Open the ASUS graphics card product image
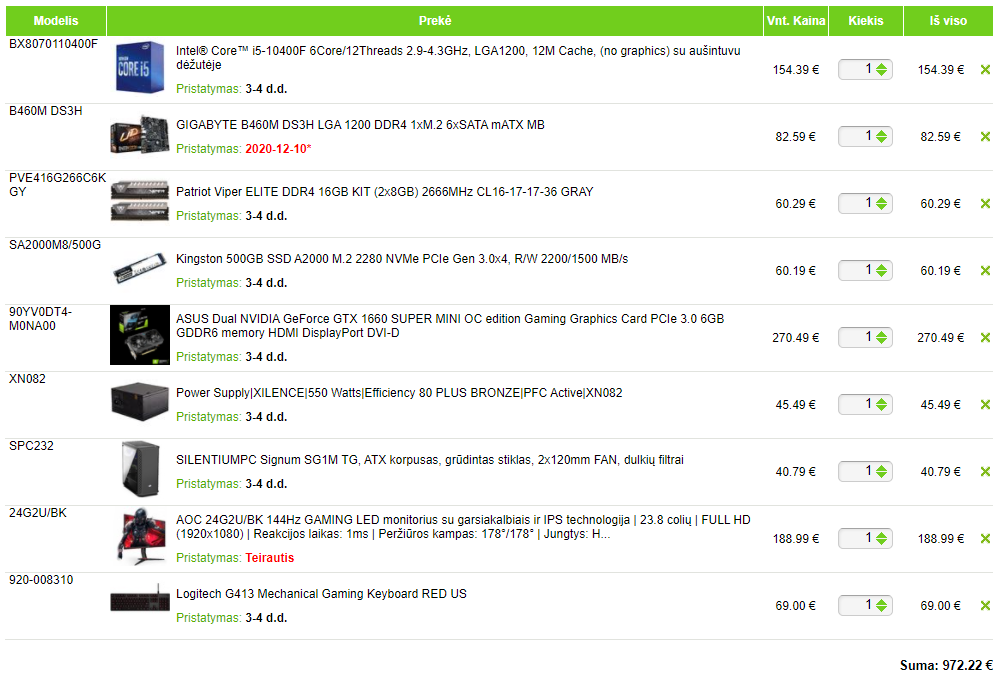Image resolution: width=998 pixels, height=700 pixels. [x=139, y=335]
